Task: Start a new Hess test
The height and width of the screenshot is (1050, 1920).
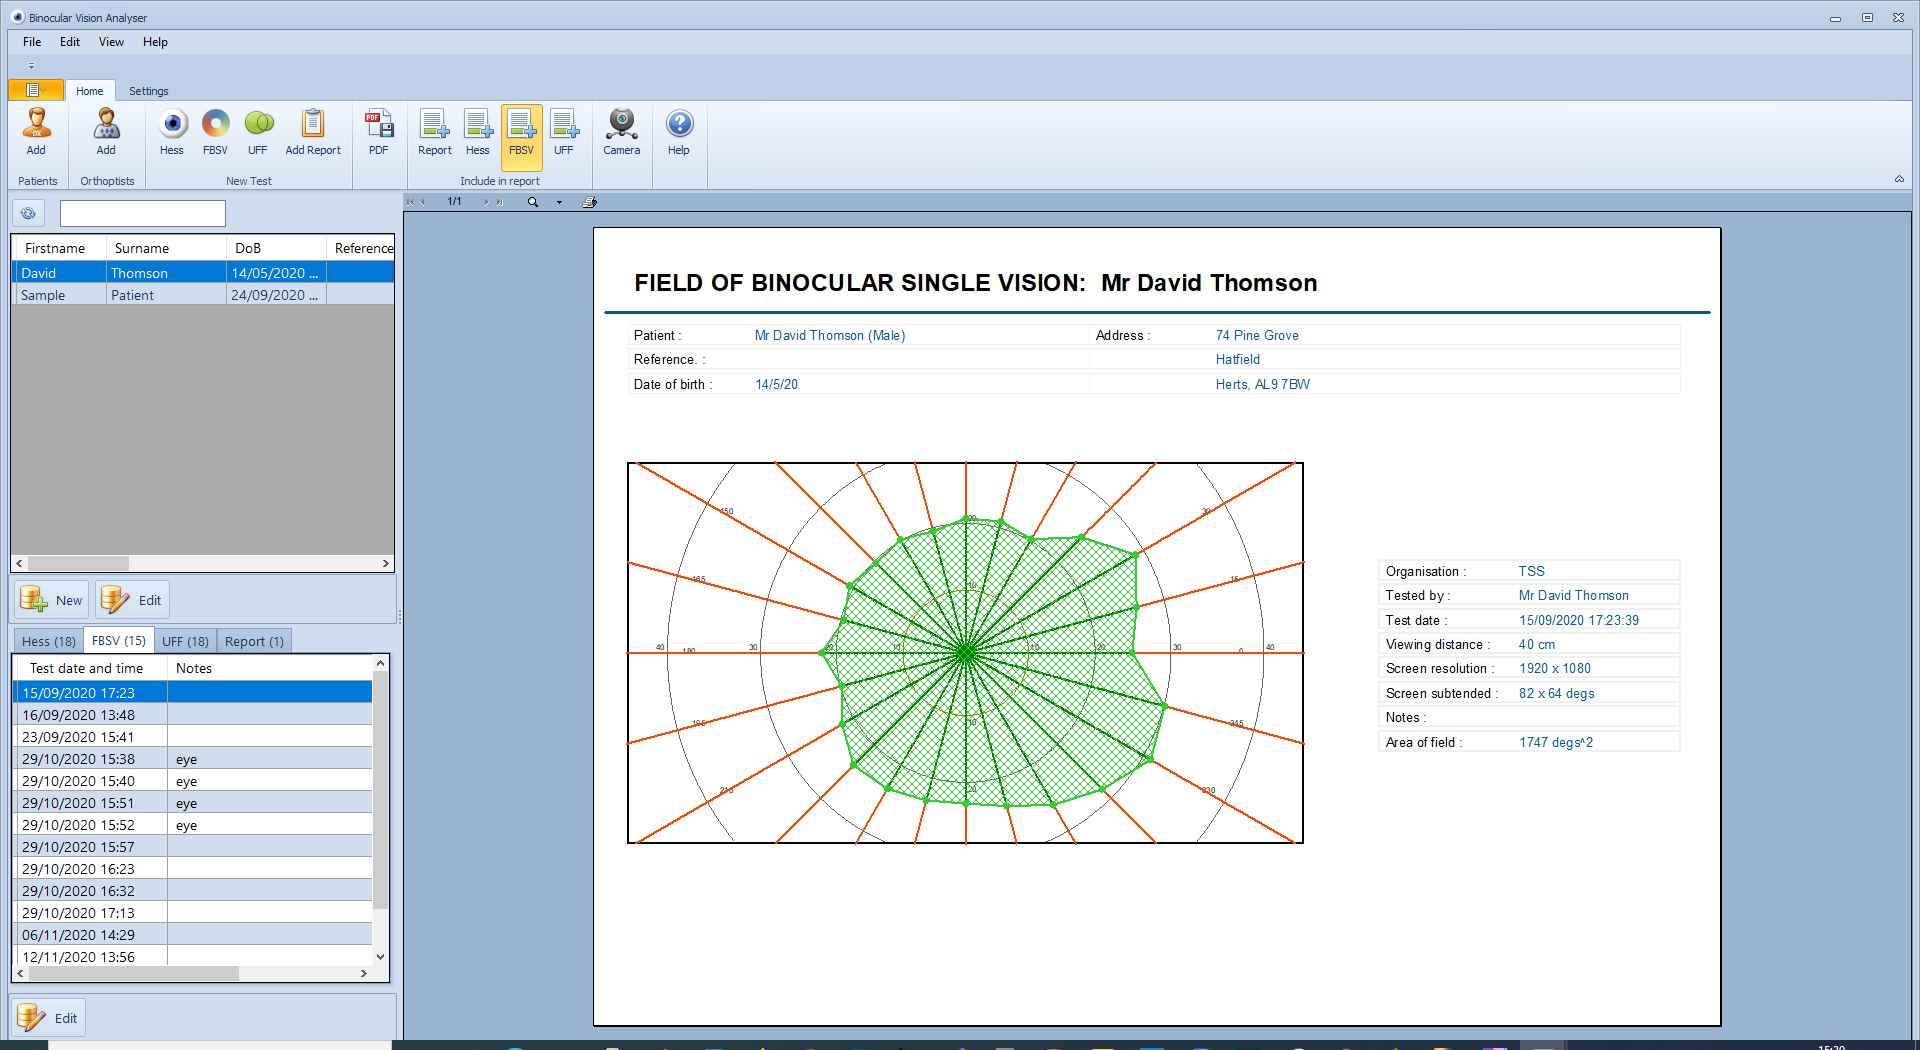Action: pos(172,132)
